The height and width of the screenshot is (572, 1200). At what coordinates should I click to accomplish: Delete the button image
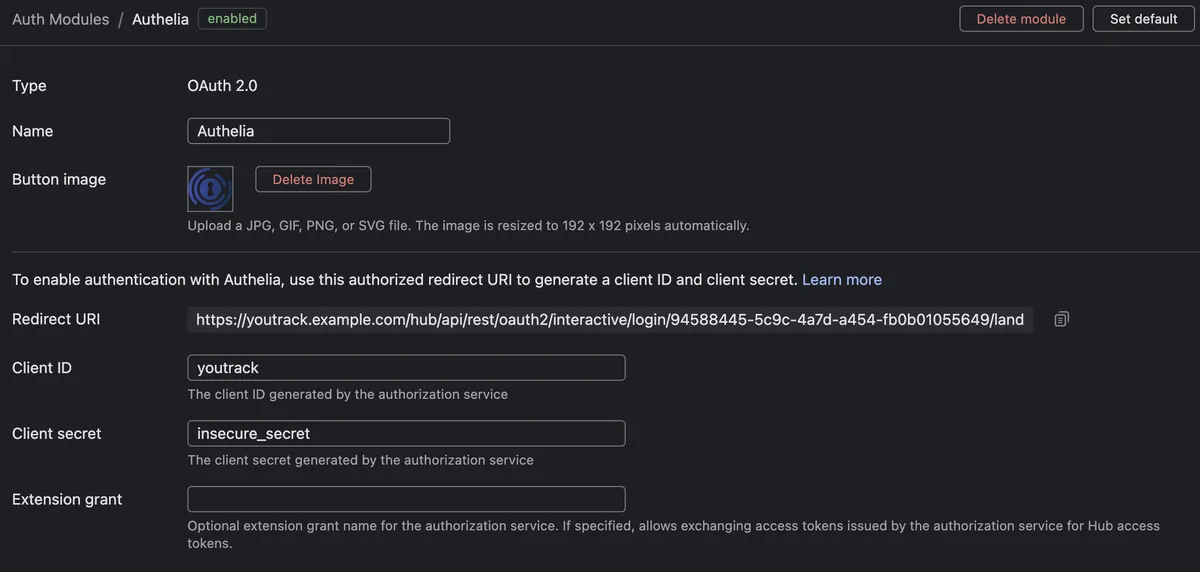click(313, 179)
